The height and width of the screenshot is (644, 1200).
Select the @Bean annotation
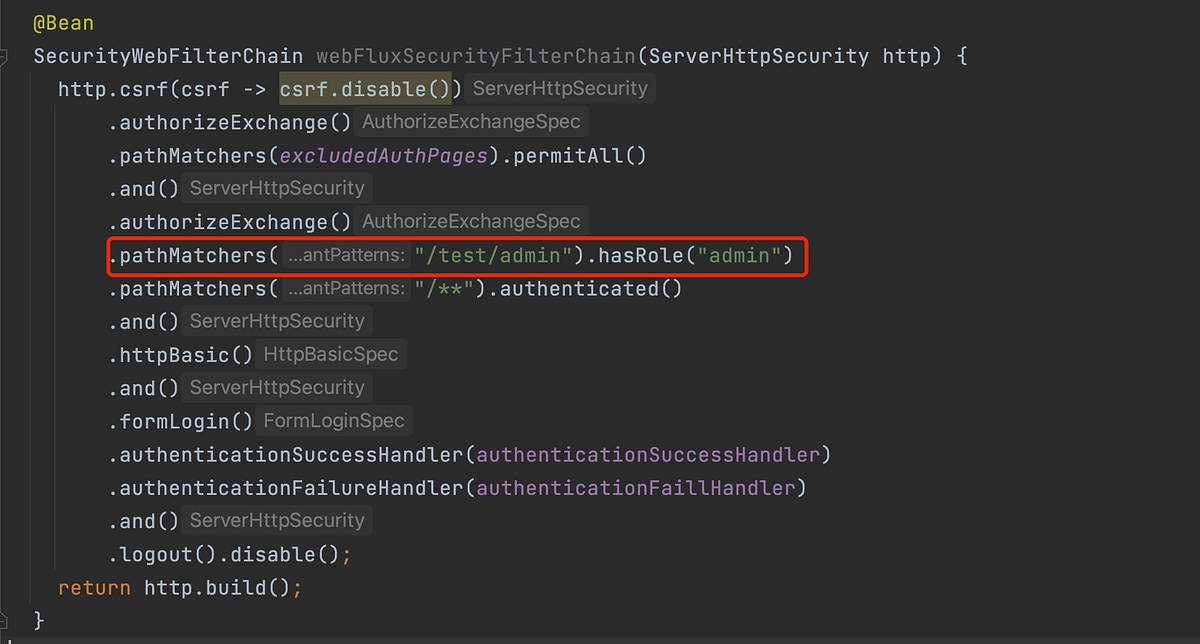pos(64,22)
